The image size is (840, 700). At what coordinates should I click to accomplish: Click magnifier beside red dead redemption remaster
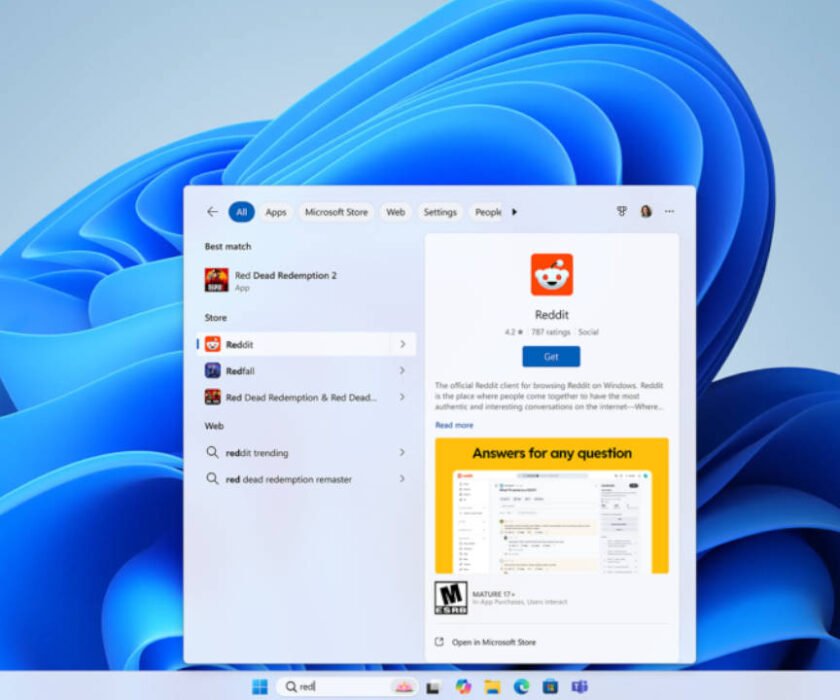[212, 478]
